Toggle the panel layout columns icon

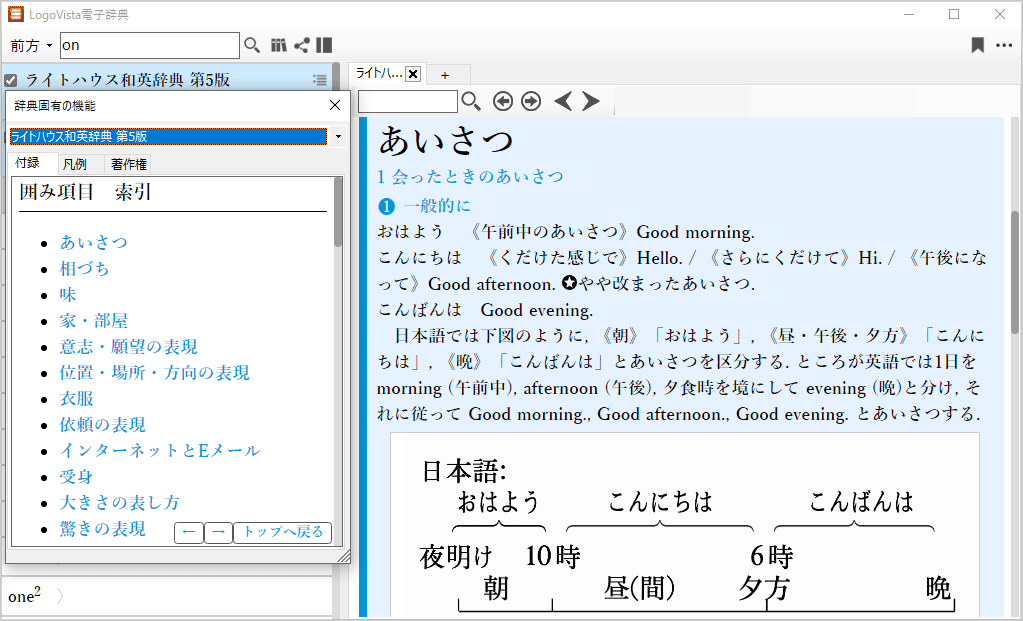324,45
